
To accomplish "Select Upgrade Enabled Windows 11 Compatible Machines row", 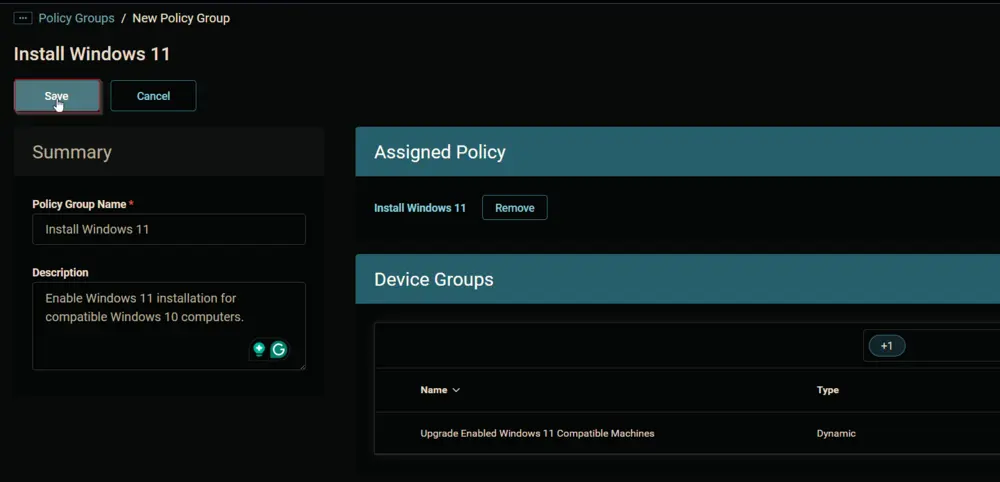I will (687, 433).
